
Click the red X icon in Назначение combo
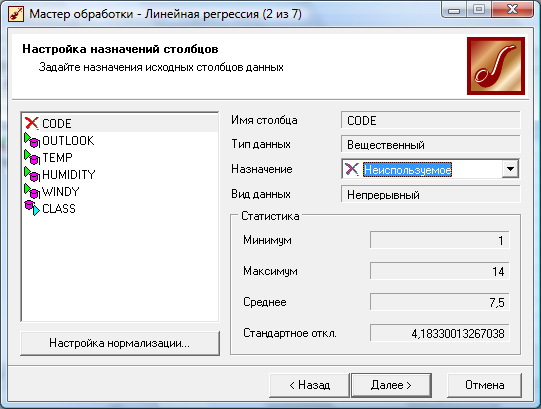click(x=352, y=169)
